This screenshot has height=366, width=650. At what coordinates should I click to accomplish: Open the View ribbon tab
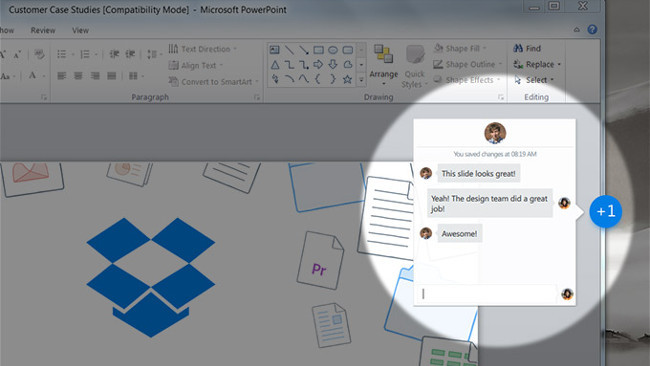[x=80, y=30]
